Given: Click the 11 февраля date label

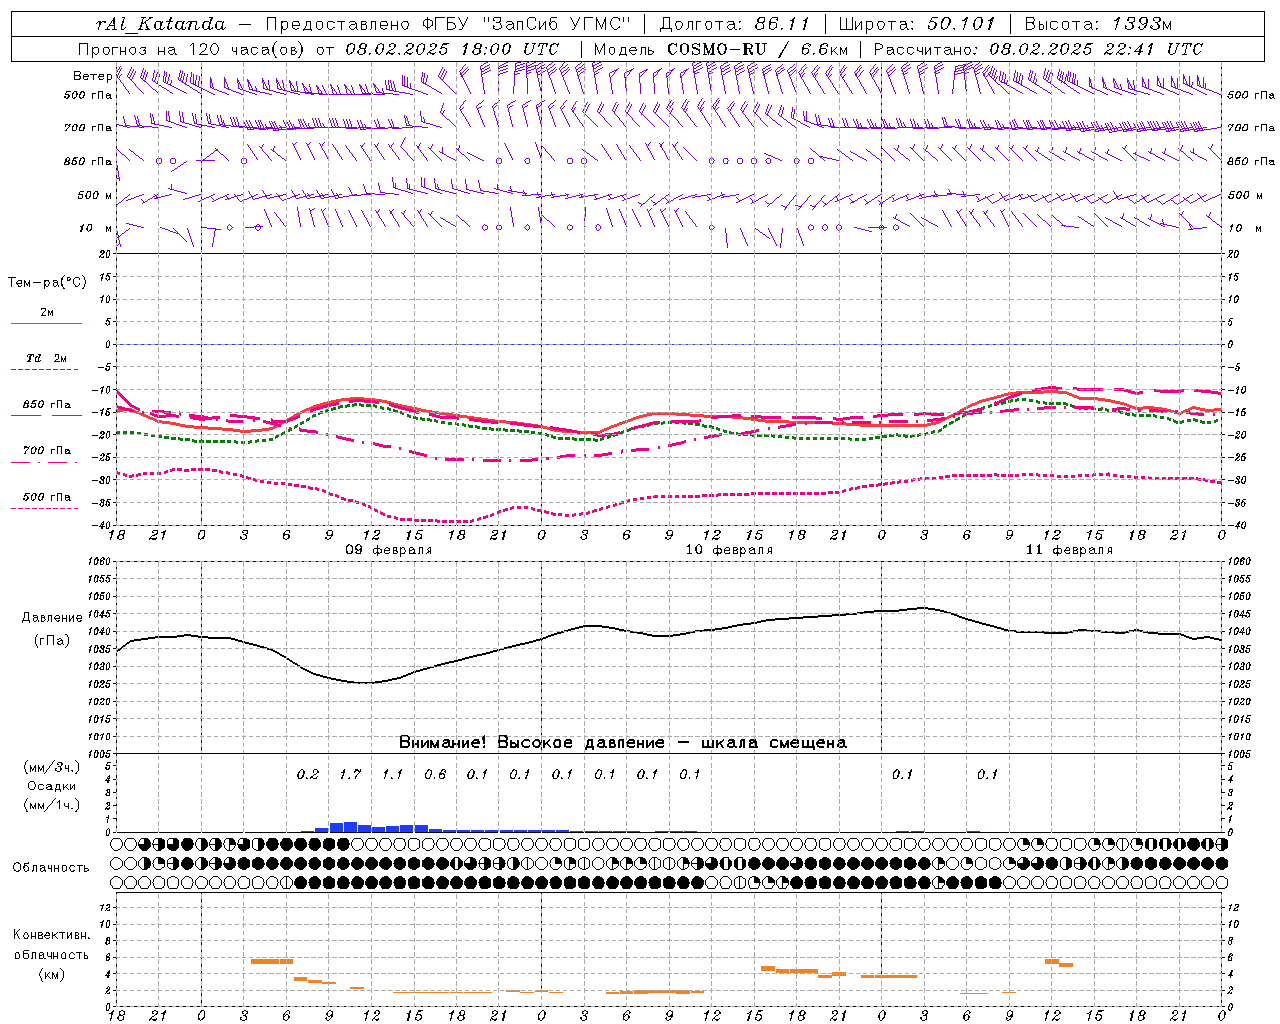Looking at the screenshot, I should click(x=1069, y=550).
